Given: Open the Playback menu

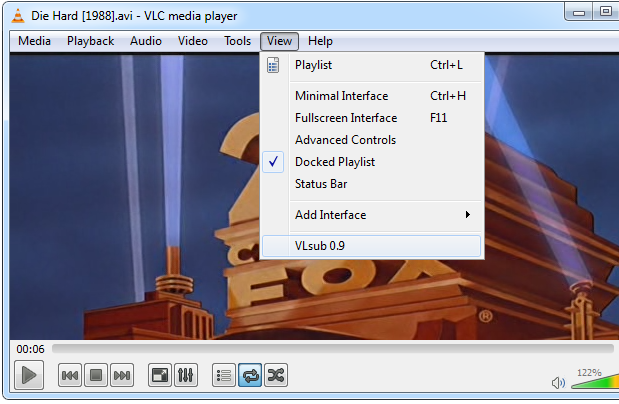Looking at the screenshot, I should 90,41.
